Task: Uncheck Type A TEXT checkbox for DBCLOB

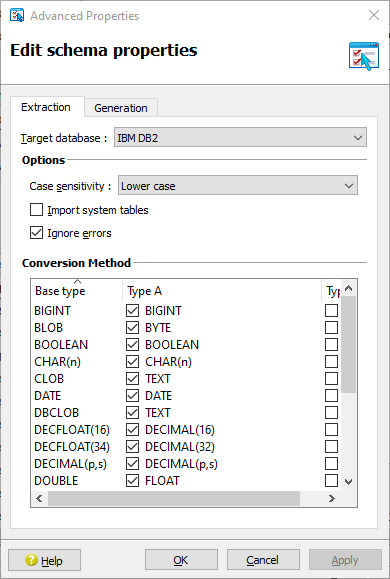Action: (x=132, y=412)
